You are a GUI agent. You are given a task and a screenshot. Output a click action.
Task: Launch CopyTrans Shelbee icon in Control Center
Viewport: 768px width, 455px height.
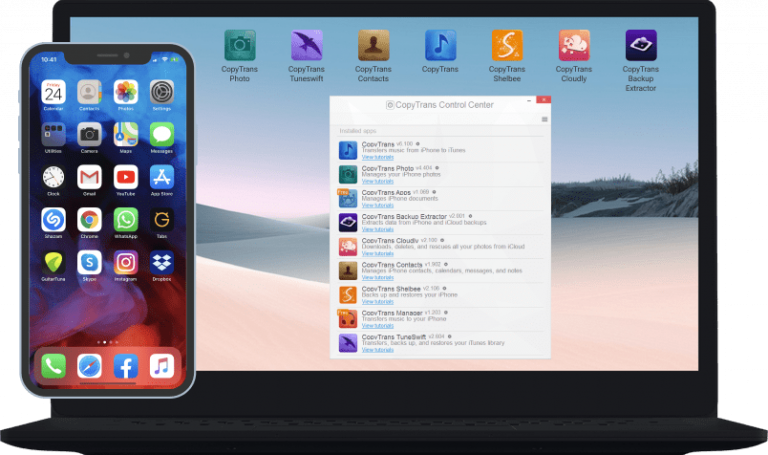click(348, 295)
